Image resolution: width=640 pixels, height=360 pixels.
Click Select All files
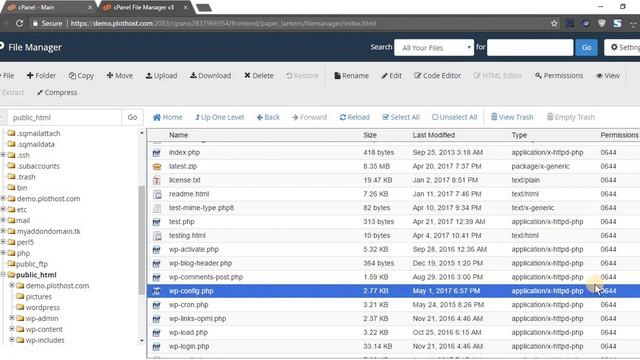point(401,117)
